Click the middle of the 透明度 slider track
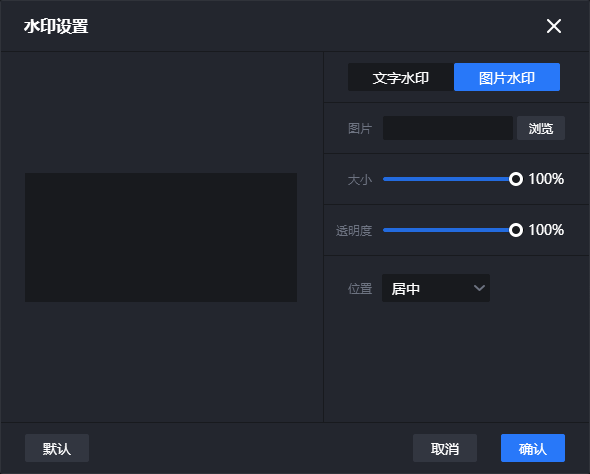This screenshot has width=590, height=474. 449,230
